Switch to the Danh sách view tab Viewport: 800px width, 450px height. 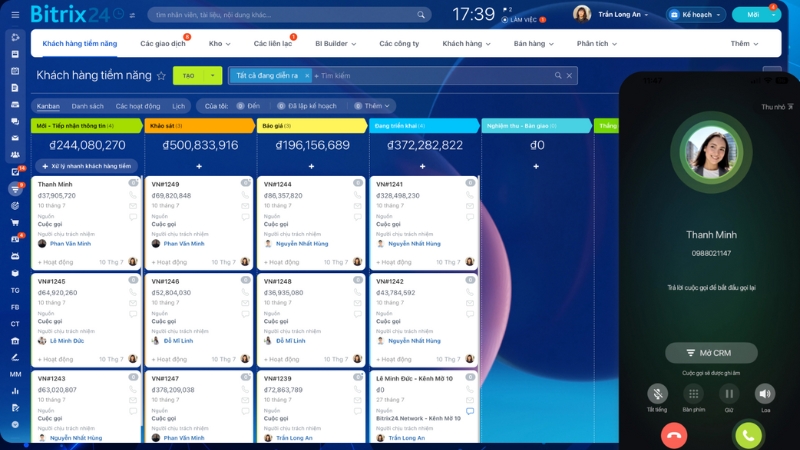pyautogui.click(x=87, y=106)
